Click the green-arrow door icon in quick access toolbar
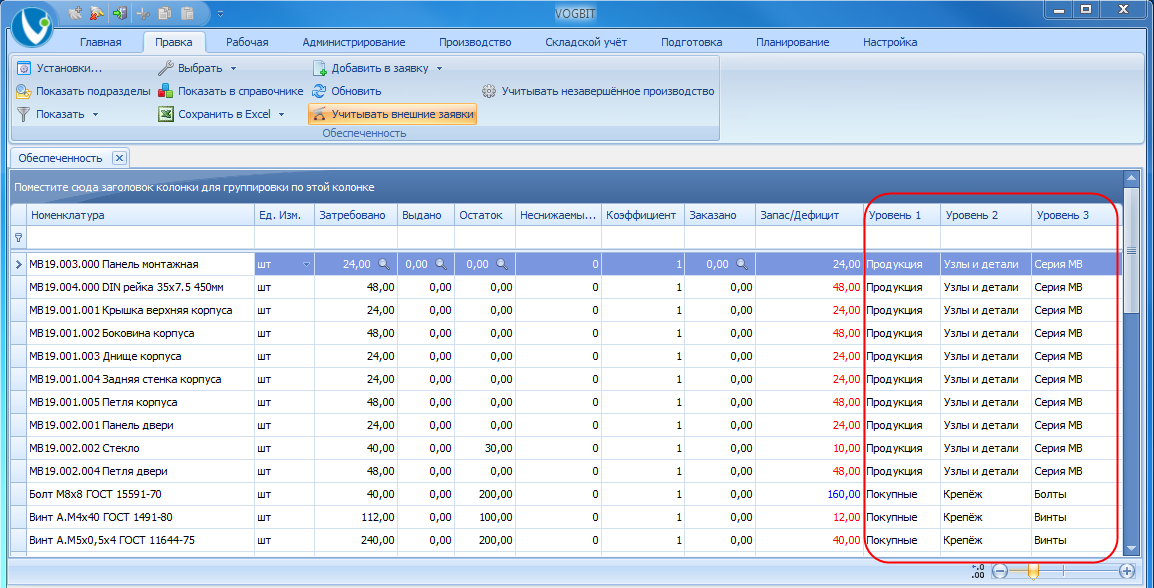The width and height of the screenshot is (1154, 588). tap(120, 13)
